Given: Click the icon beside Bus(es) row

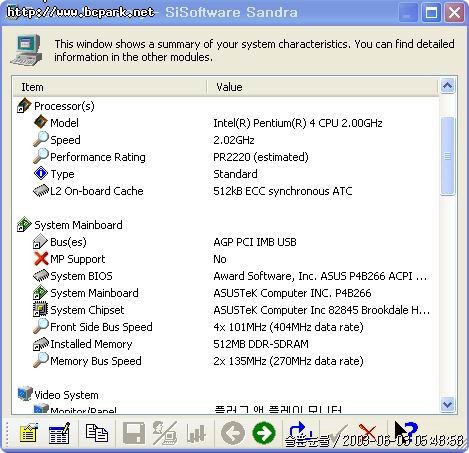Looking at the screenshot, I should pyautogui.click(x=40, y=242).
